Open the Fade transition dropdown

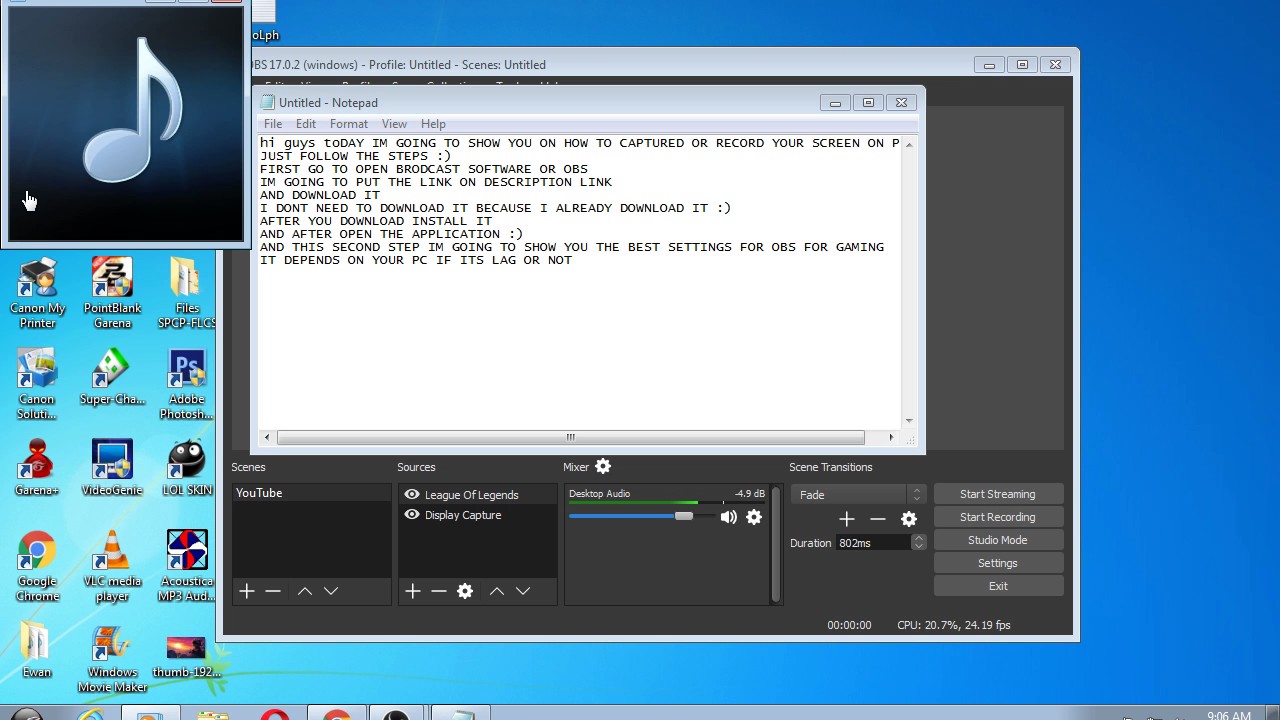[x=858, y=494]
